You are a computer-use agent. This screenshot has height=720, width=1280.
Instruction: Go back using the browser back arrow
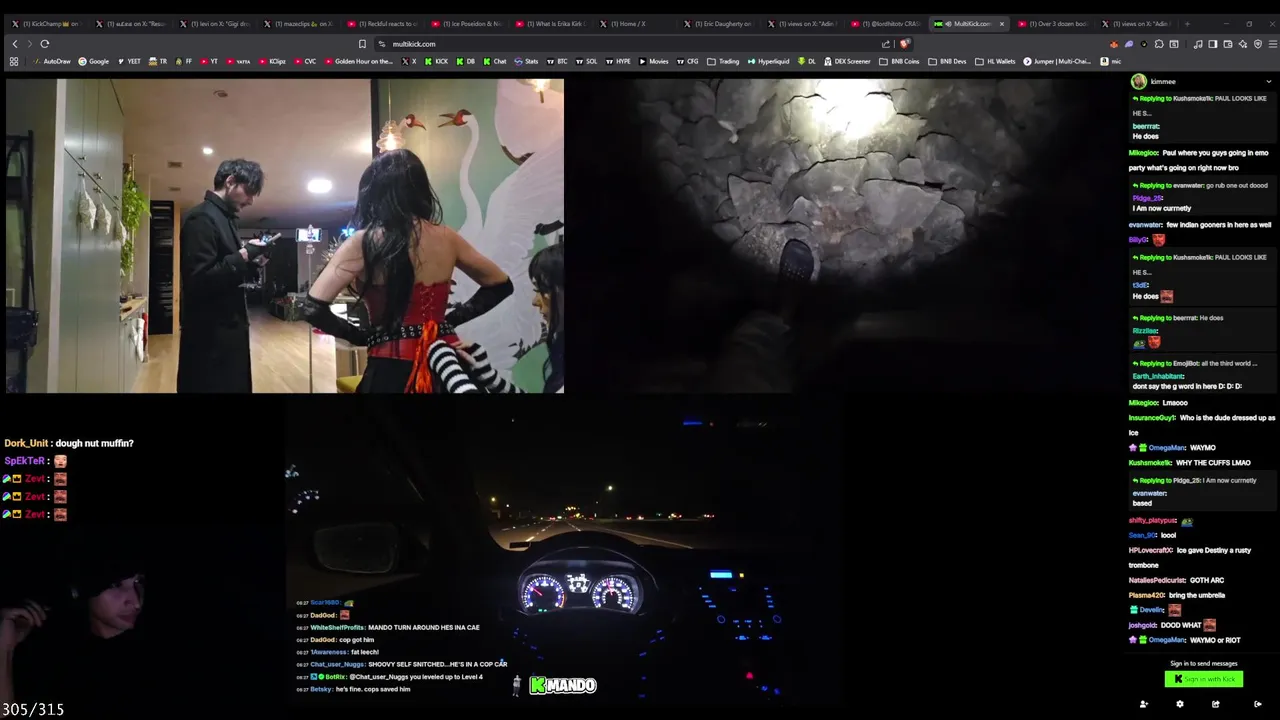pyautogui.click(x=14, y=44)
